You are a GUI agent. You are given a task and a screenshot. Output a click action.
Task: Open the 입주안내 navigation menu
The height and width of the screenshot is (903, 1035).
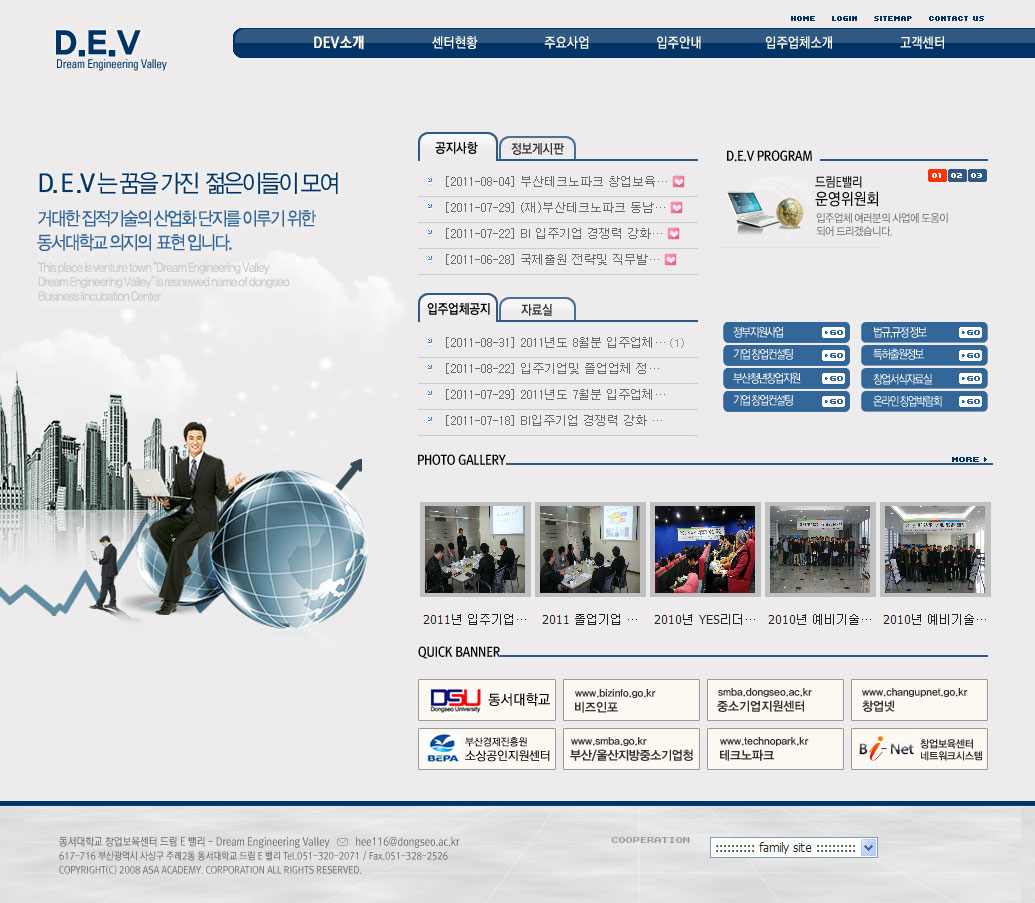click(x=678, y=43)
